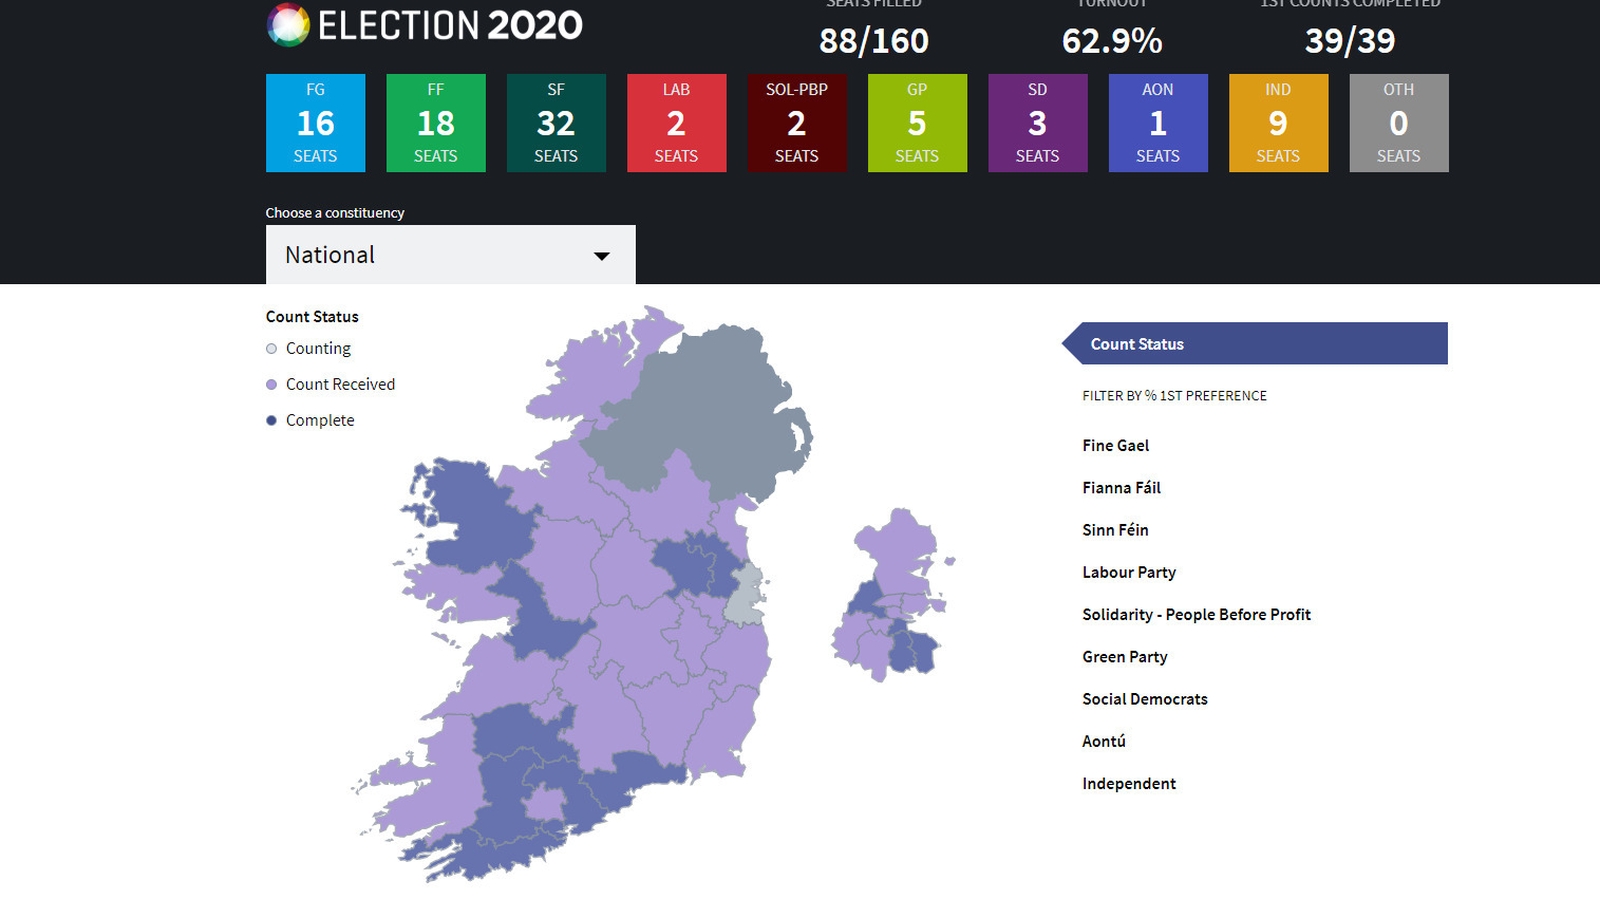Open the GP 5 seats tile
The image size is (1600, 899).
917,122
